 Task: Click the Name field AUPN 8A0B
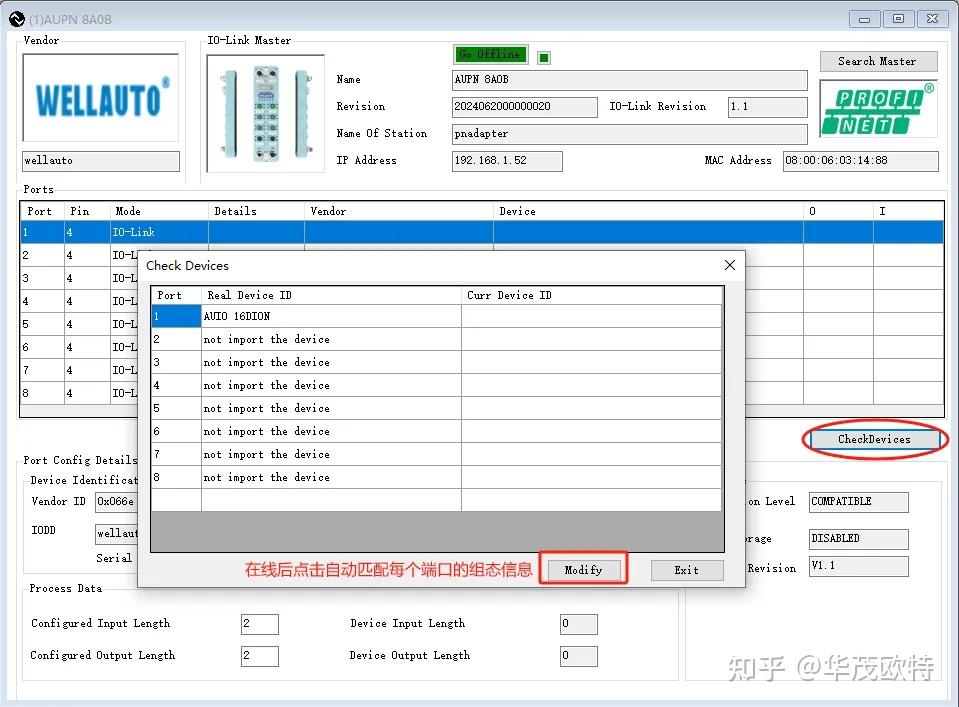[x=629, y=80]
